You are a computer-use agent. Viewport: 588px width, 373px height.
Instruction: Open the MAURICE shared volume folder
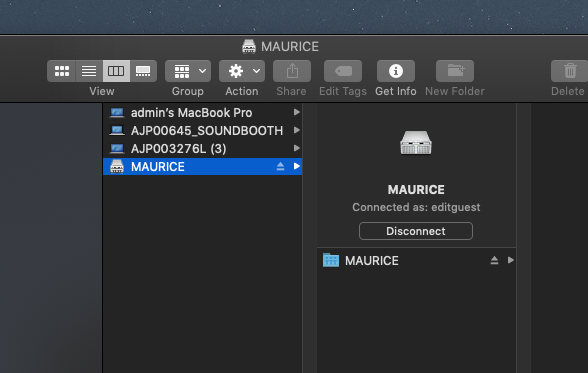416,261
